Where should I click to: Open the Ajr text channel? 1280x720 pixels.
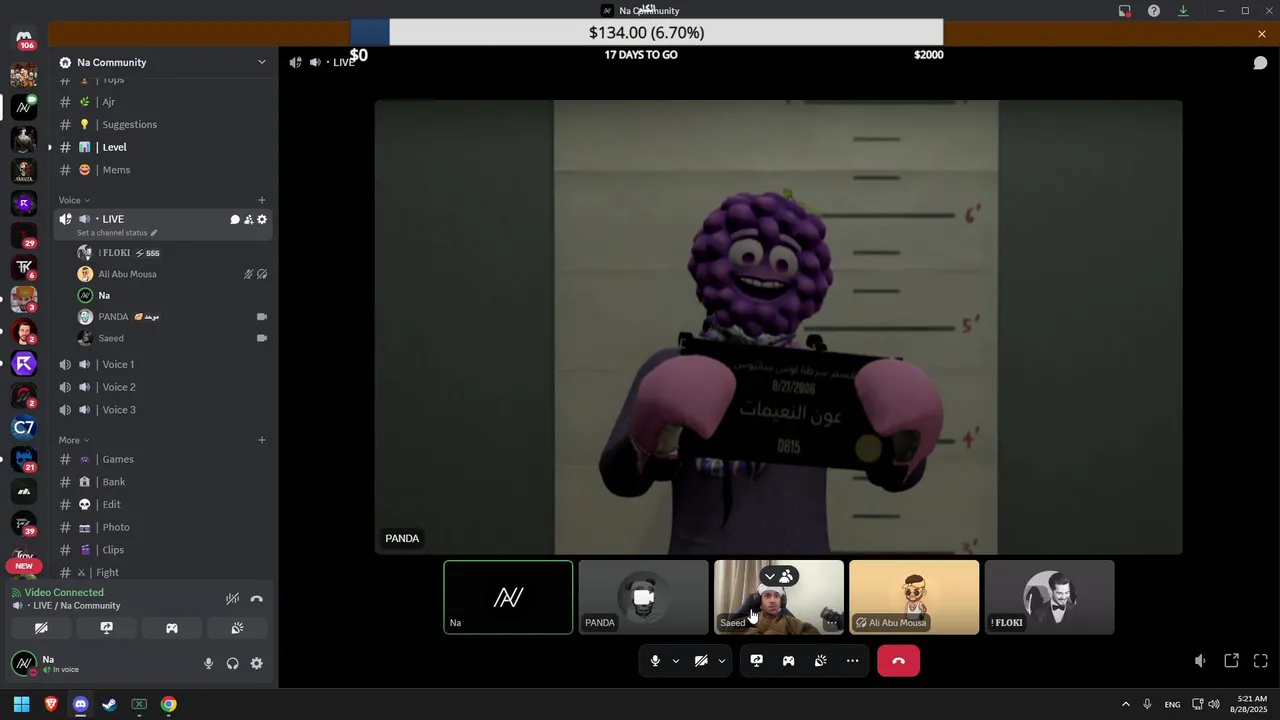click(x=163, y=102)
